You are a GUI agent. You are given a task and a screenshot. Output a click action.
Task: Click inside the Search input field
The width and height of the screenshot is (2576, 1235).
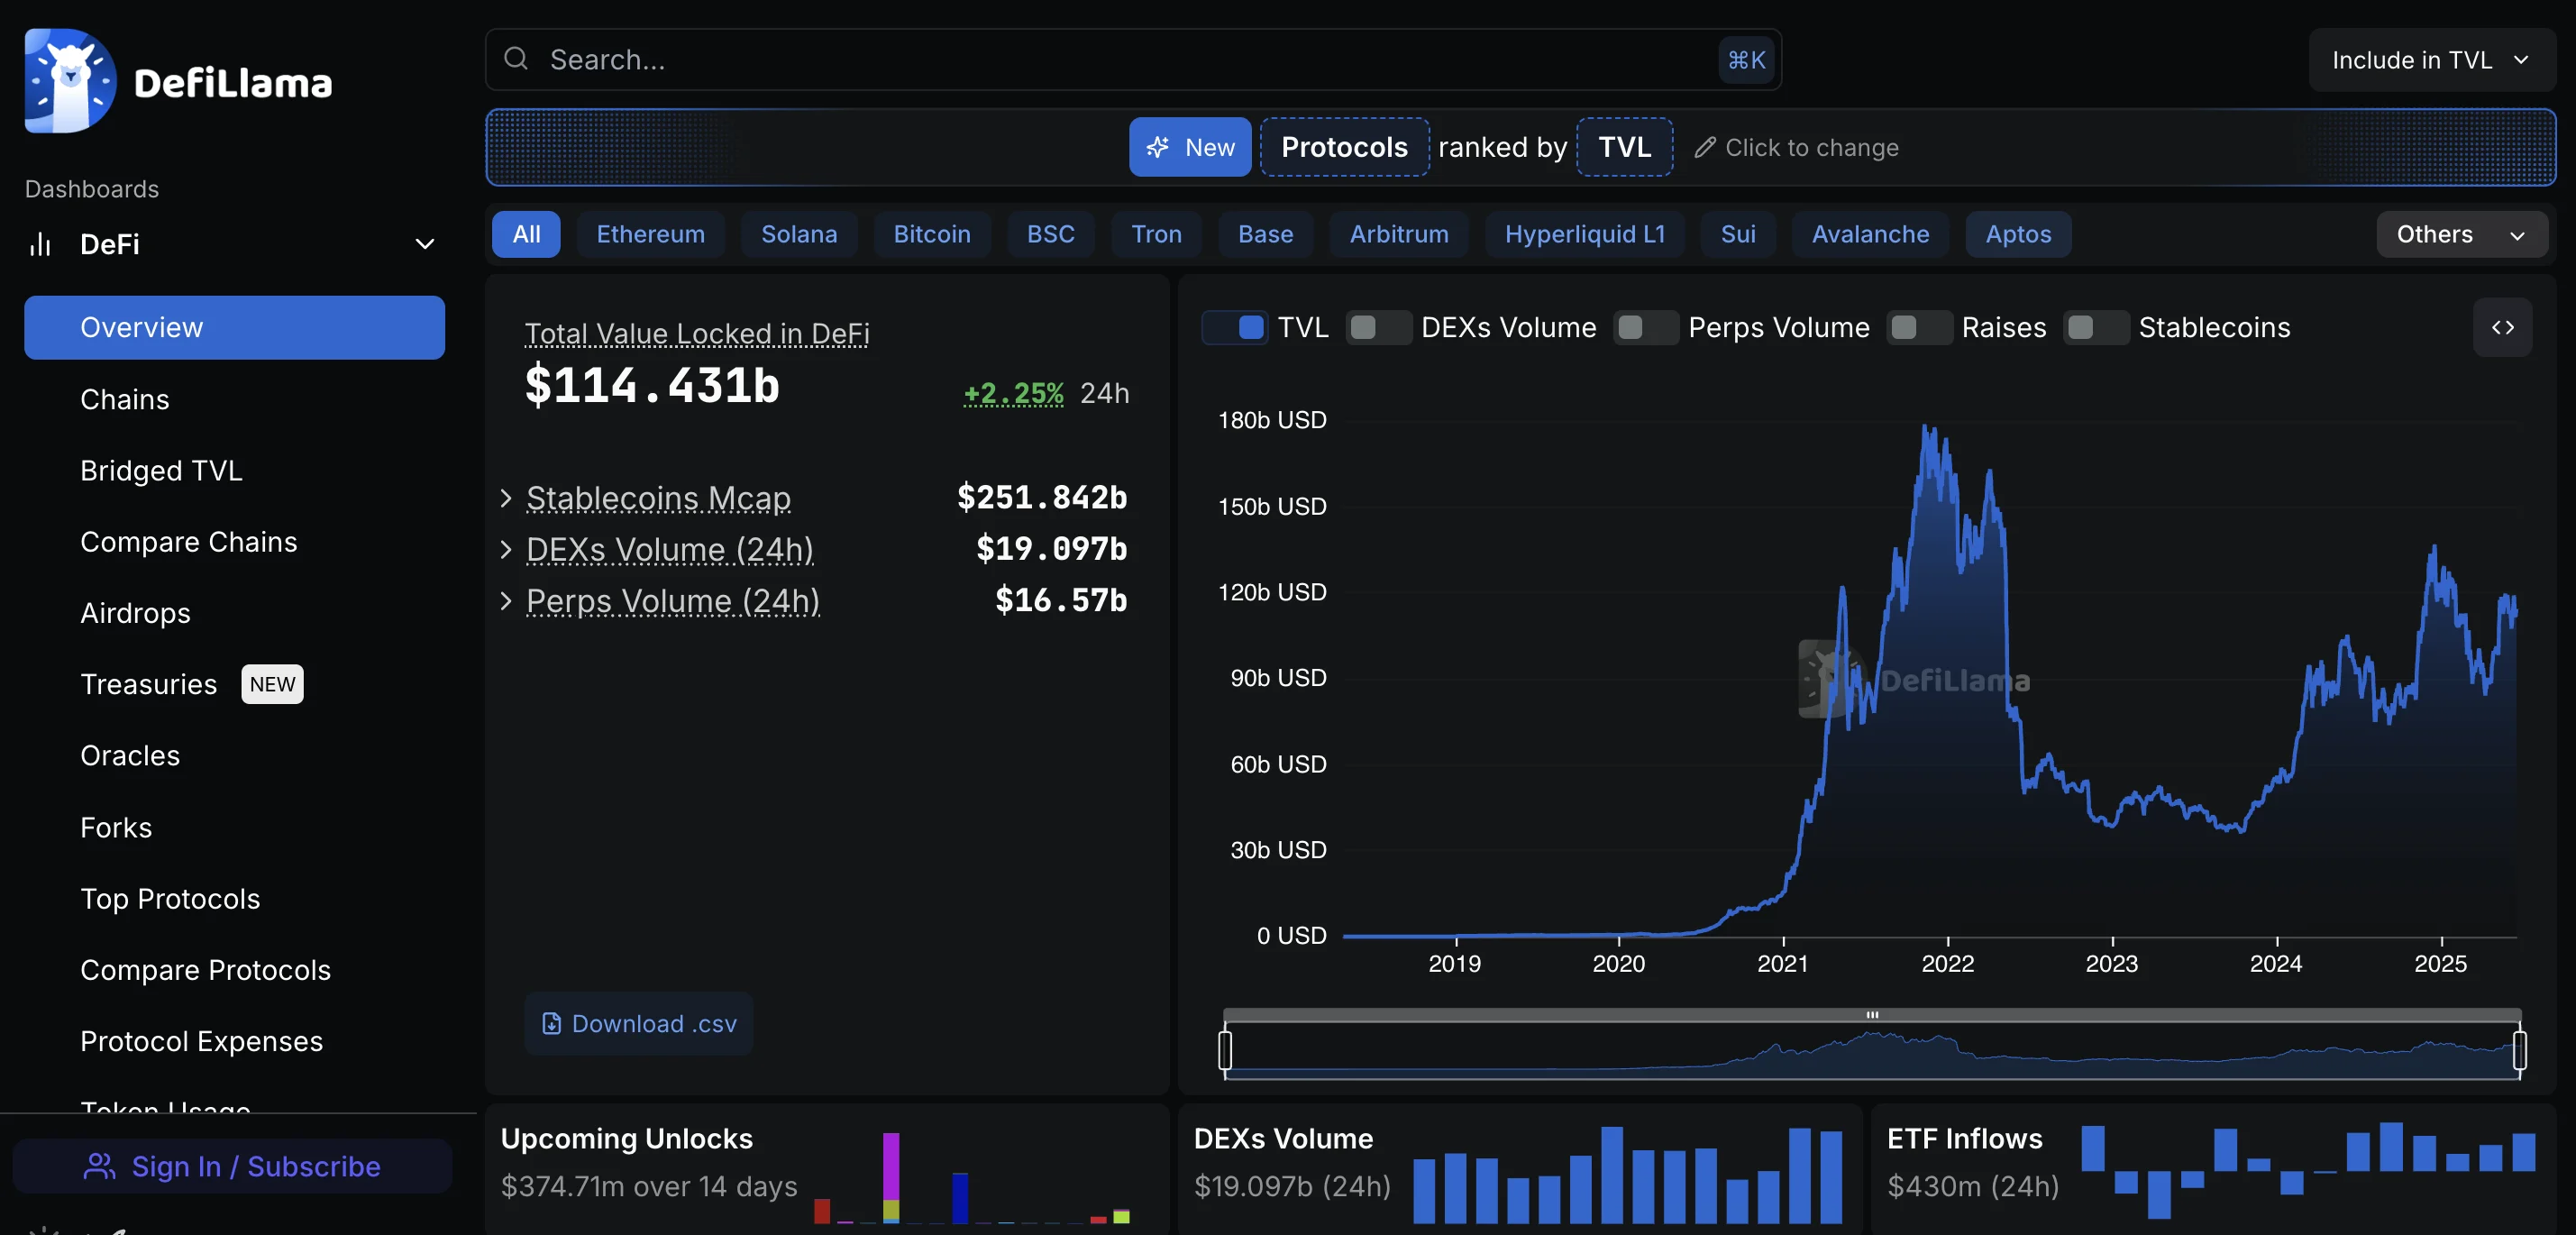pyautogui.click(x=1133, y=60)
